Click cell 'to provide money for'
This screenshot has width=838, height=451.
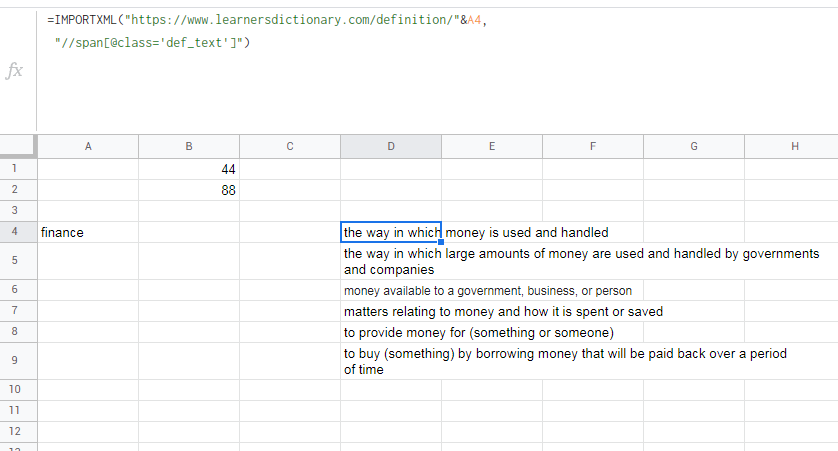click(x=391, y=331)
